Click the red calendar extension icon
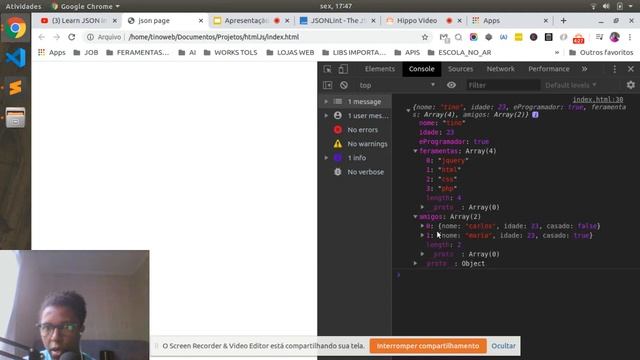The image size is (640, 360). tap(578, 38)
